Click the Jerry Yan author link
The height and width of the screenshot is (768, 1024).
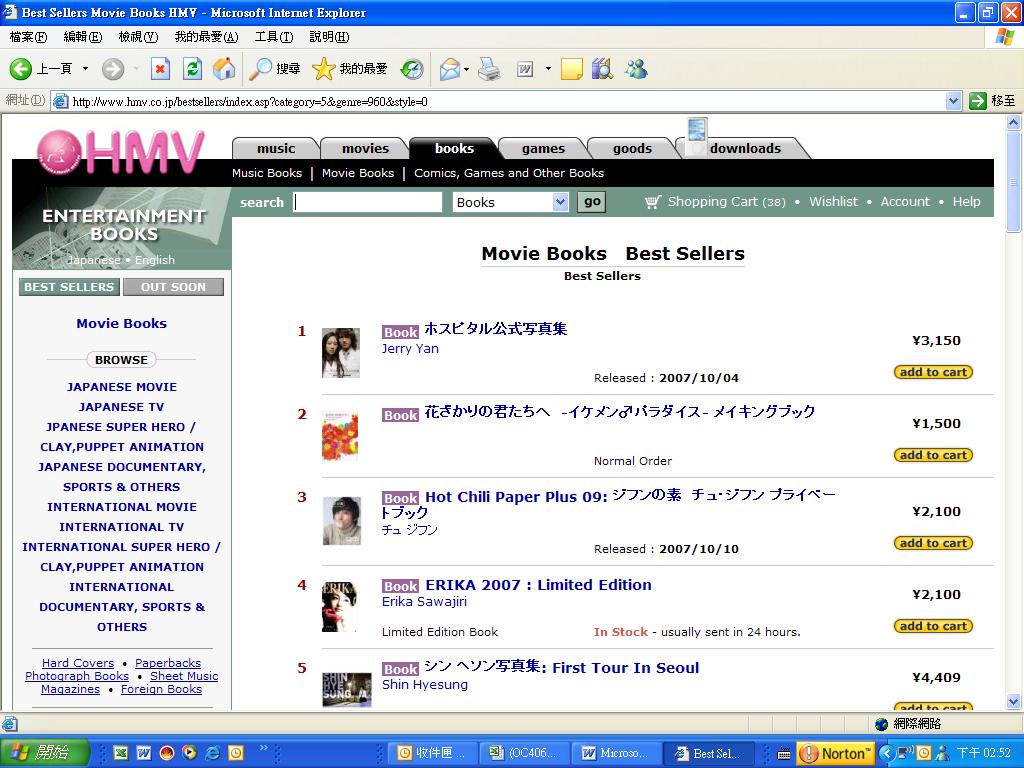(410, 349)
